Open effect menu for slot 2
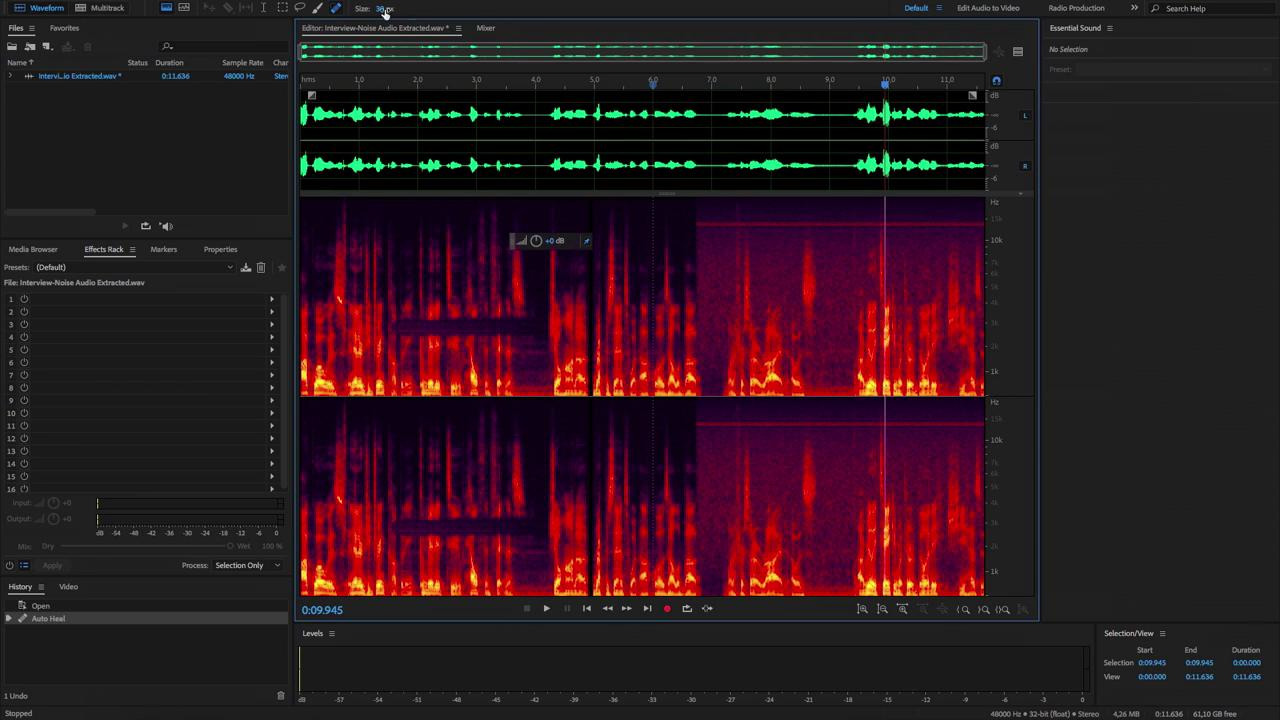 click(x=272, y=312)
